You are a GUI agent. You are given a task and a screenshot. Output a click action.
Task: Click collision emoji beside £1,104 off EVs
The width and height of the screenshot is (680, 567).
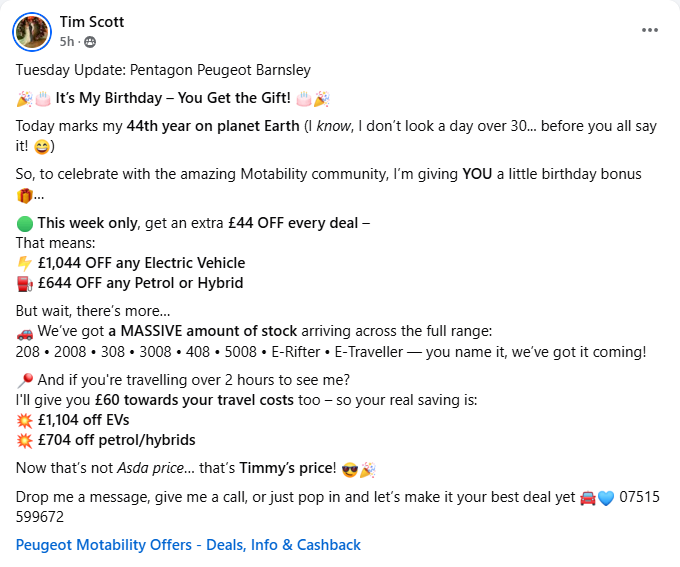tap(24, 420)
